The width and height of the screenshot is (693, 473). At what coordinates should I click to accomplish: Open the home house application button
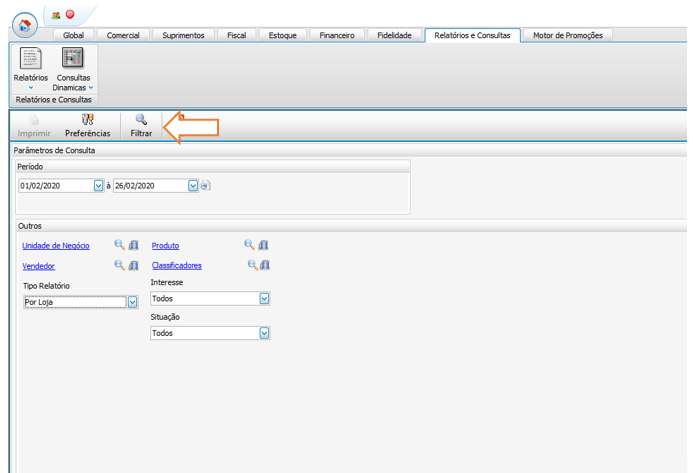25,25
